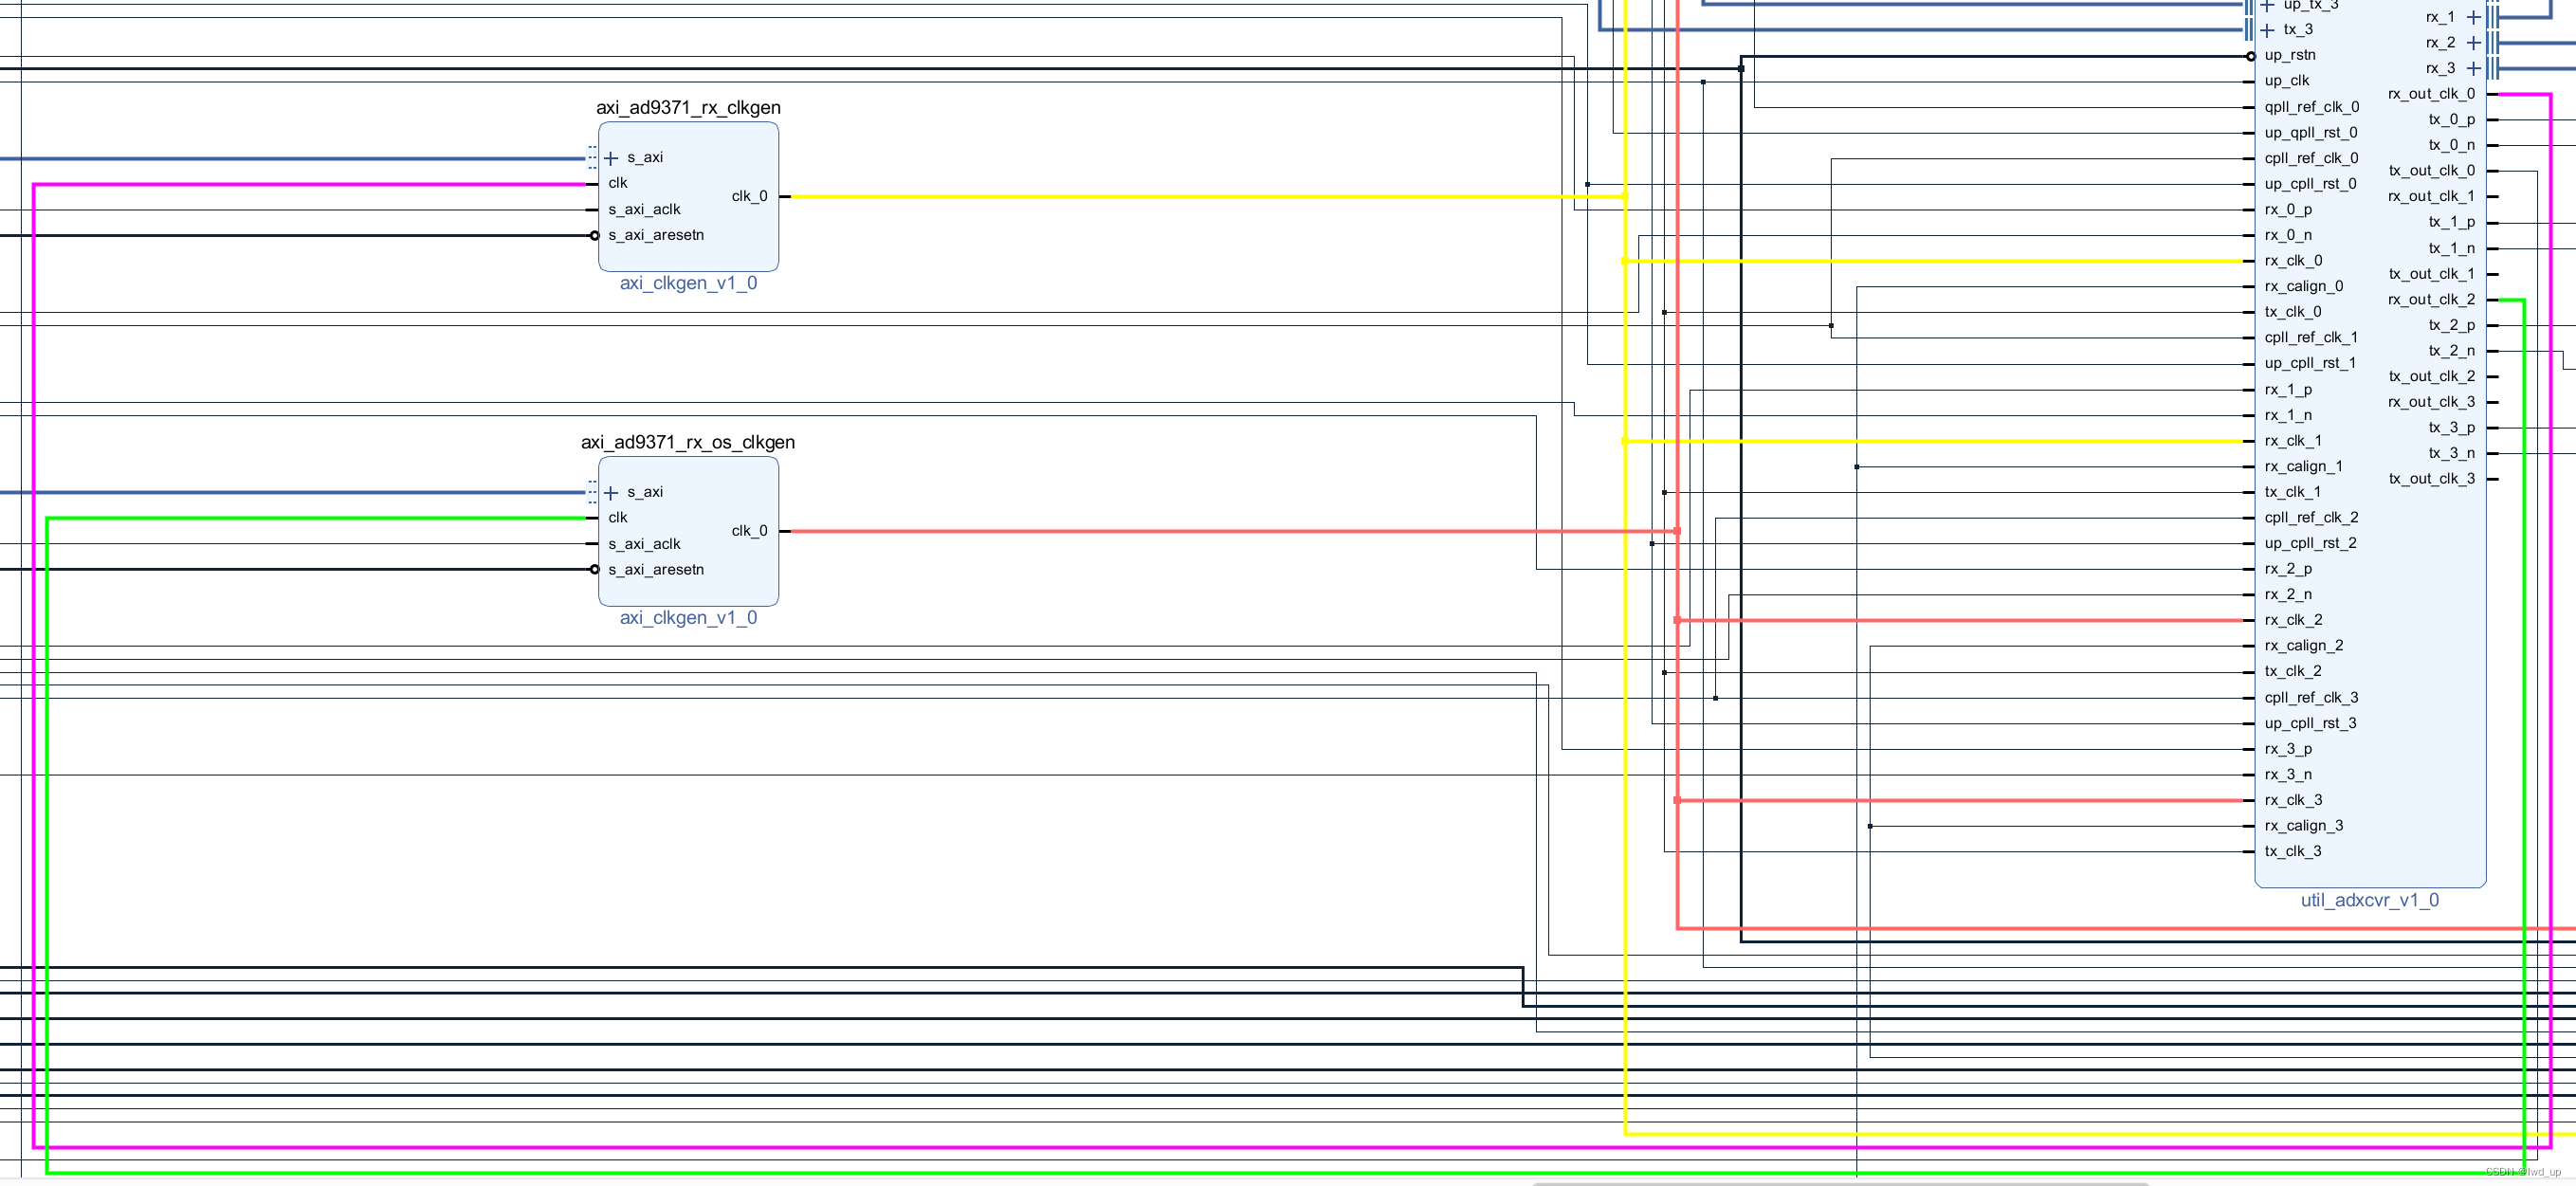Click the util_adxcvr_v1_0 block label
Screen dimensions: 2576x1186
point(2369,900)
